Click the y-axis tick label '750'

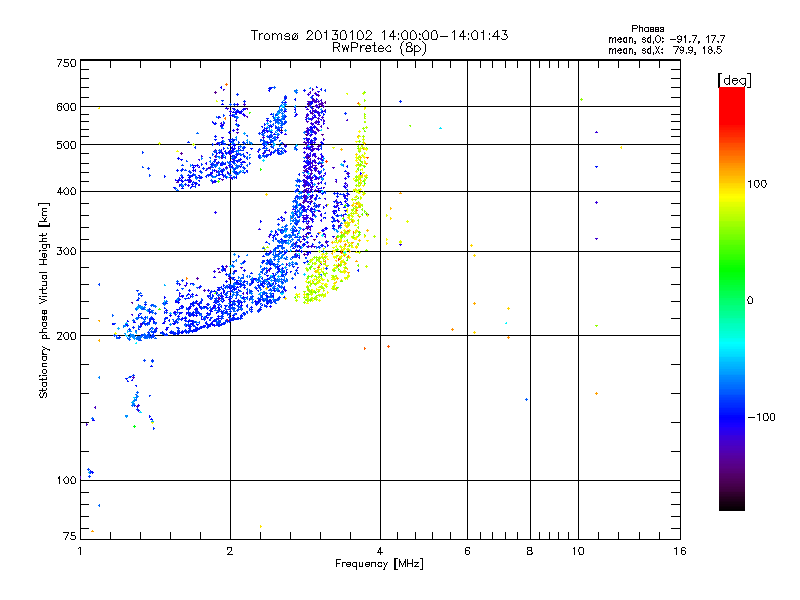[66, 63]
